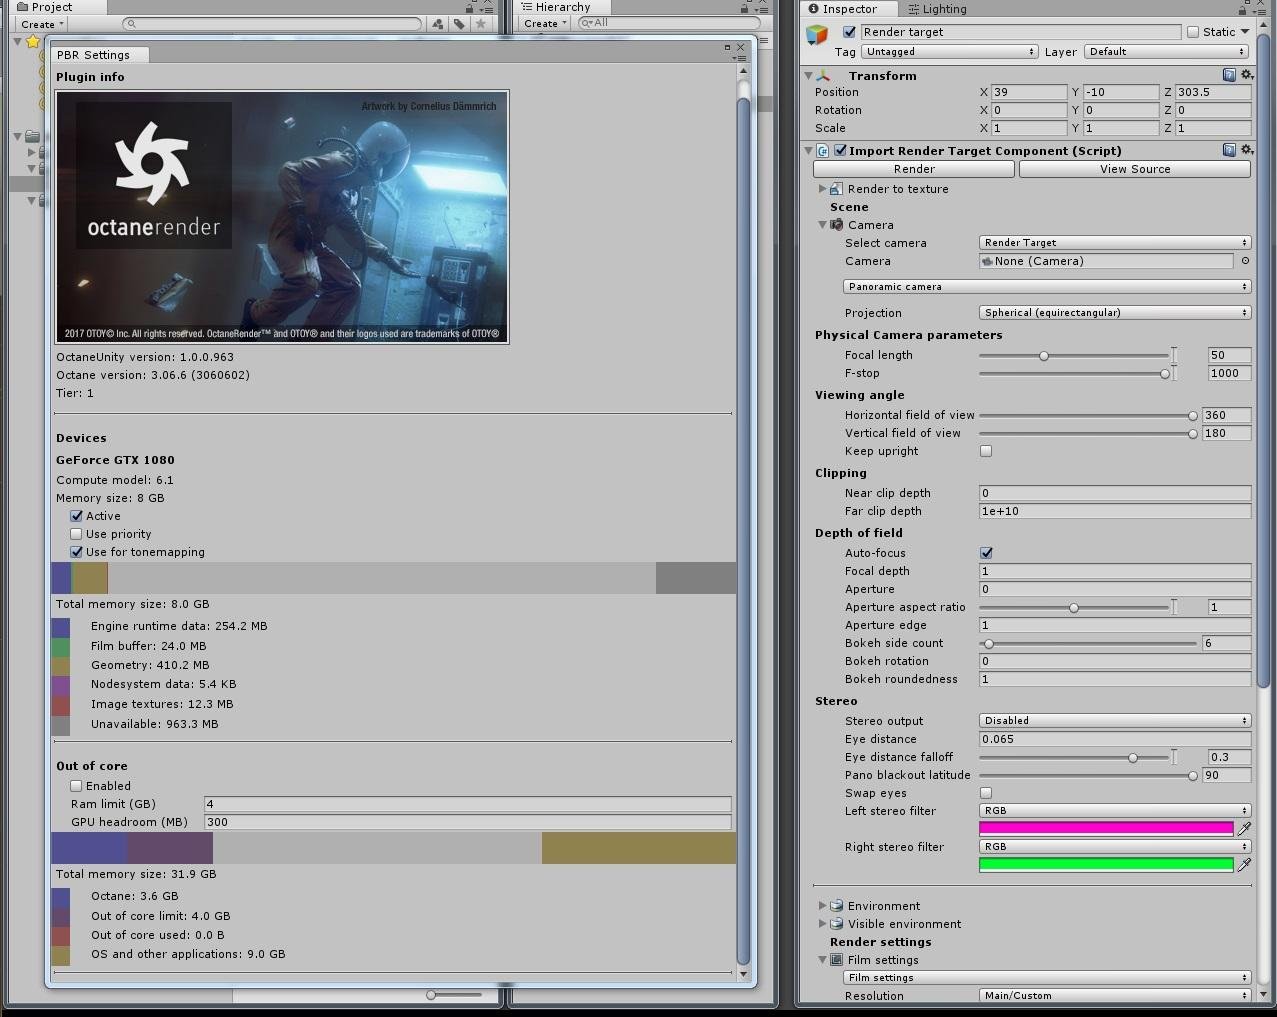
Task: Collapse the Transform component foldout
Action: pyautogui.click(x=809, y=76)
